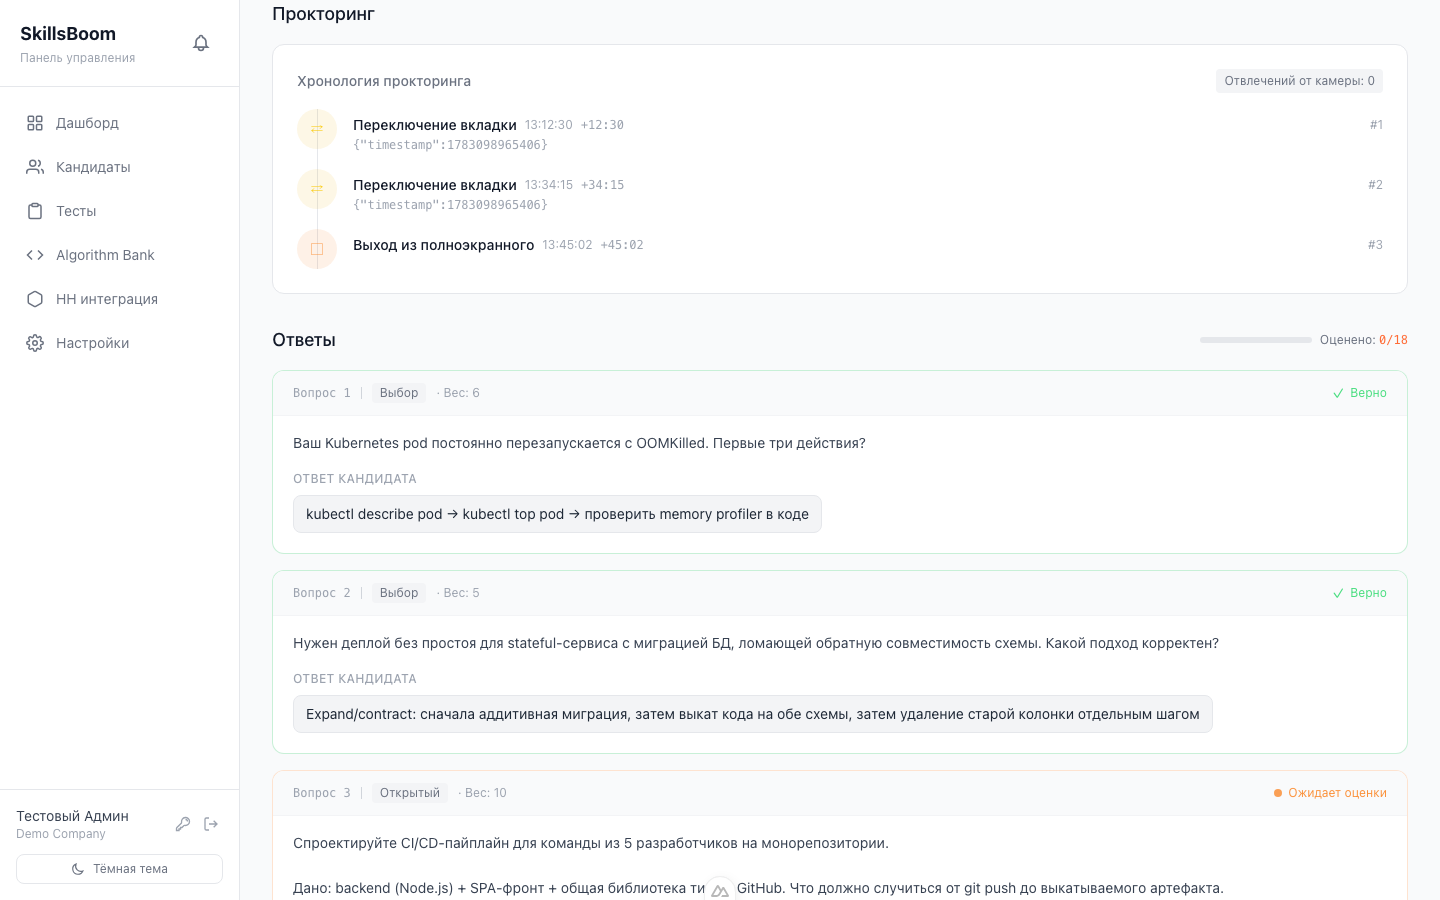Image resolution: width=1440 pixels, height=900 pixels.
Task: Click the first tab-switch event icon
Action: click(x=317, y=129)
